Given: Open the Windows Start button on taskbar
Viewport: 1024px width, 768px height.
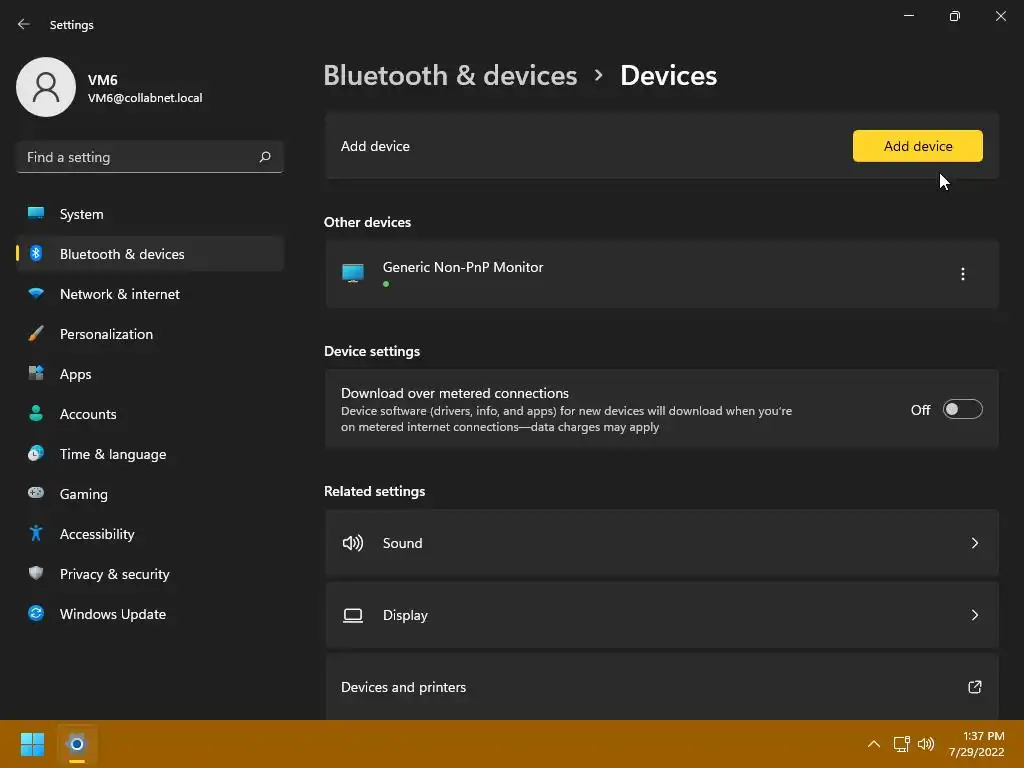Looking at the screenshot, I should coord(32,744).
